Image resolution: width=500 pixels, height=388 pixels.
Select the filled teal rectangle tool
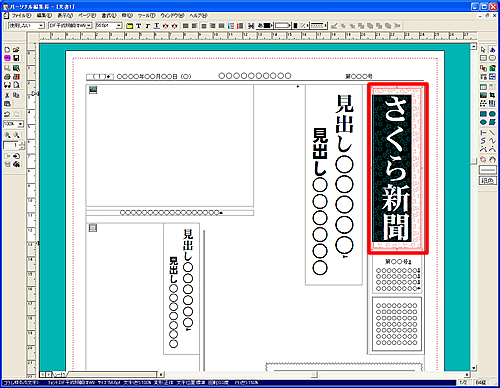pyautogui.click(x=483, y=114)
